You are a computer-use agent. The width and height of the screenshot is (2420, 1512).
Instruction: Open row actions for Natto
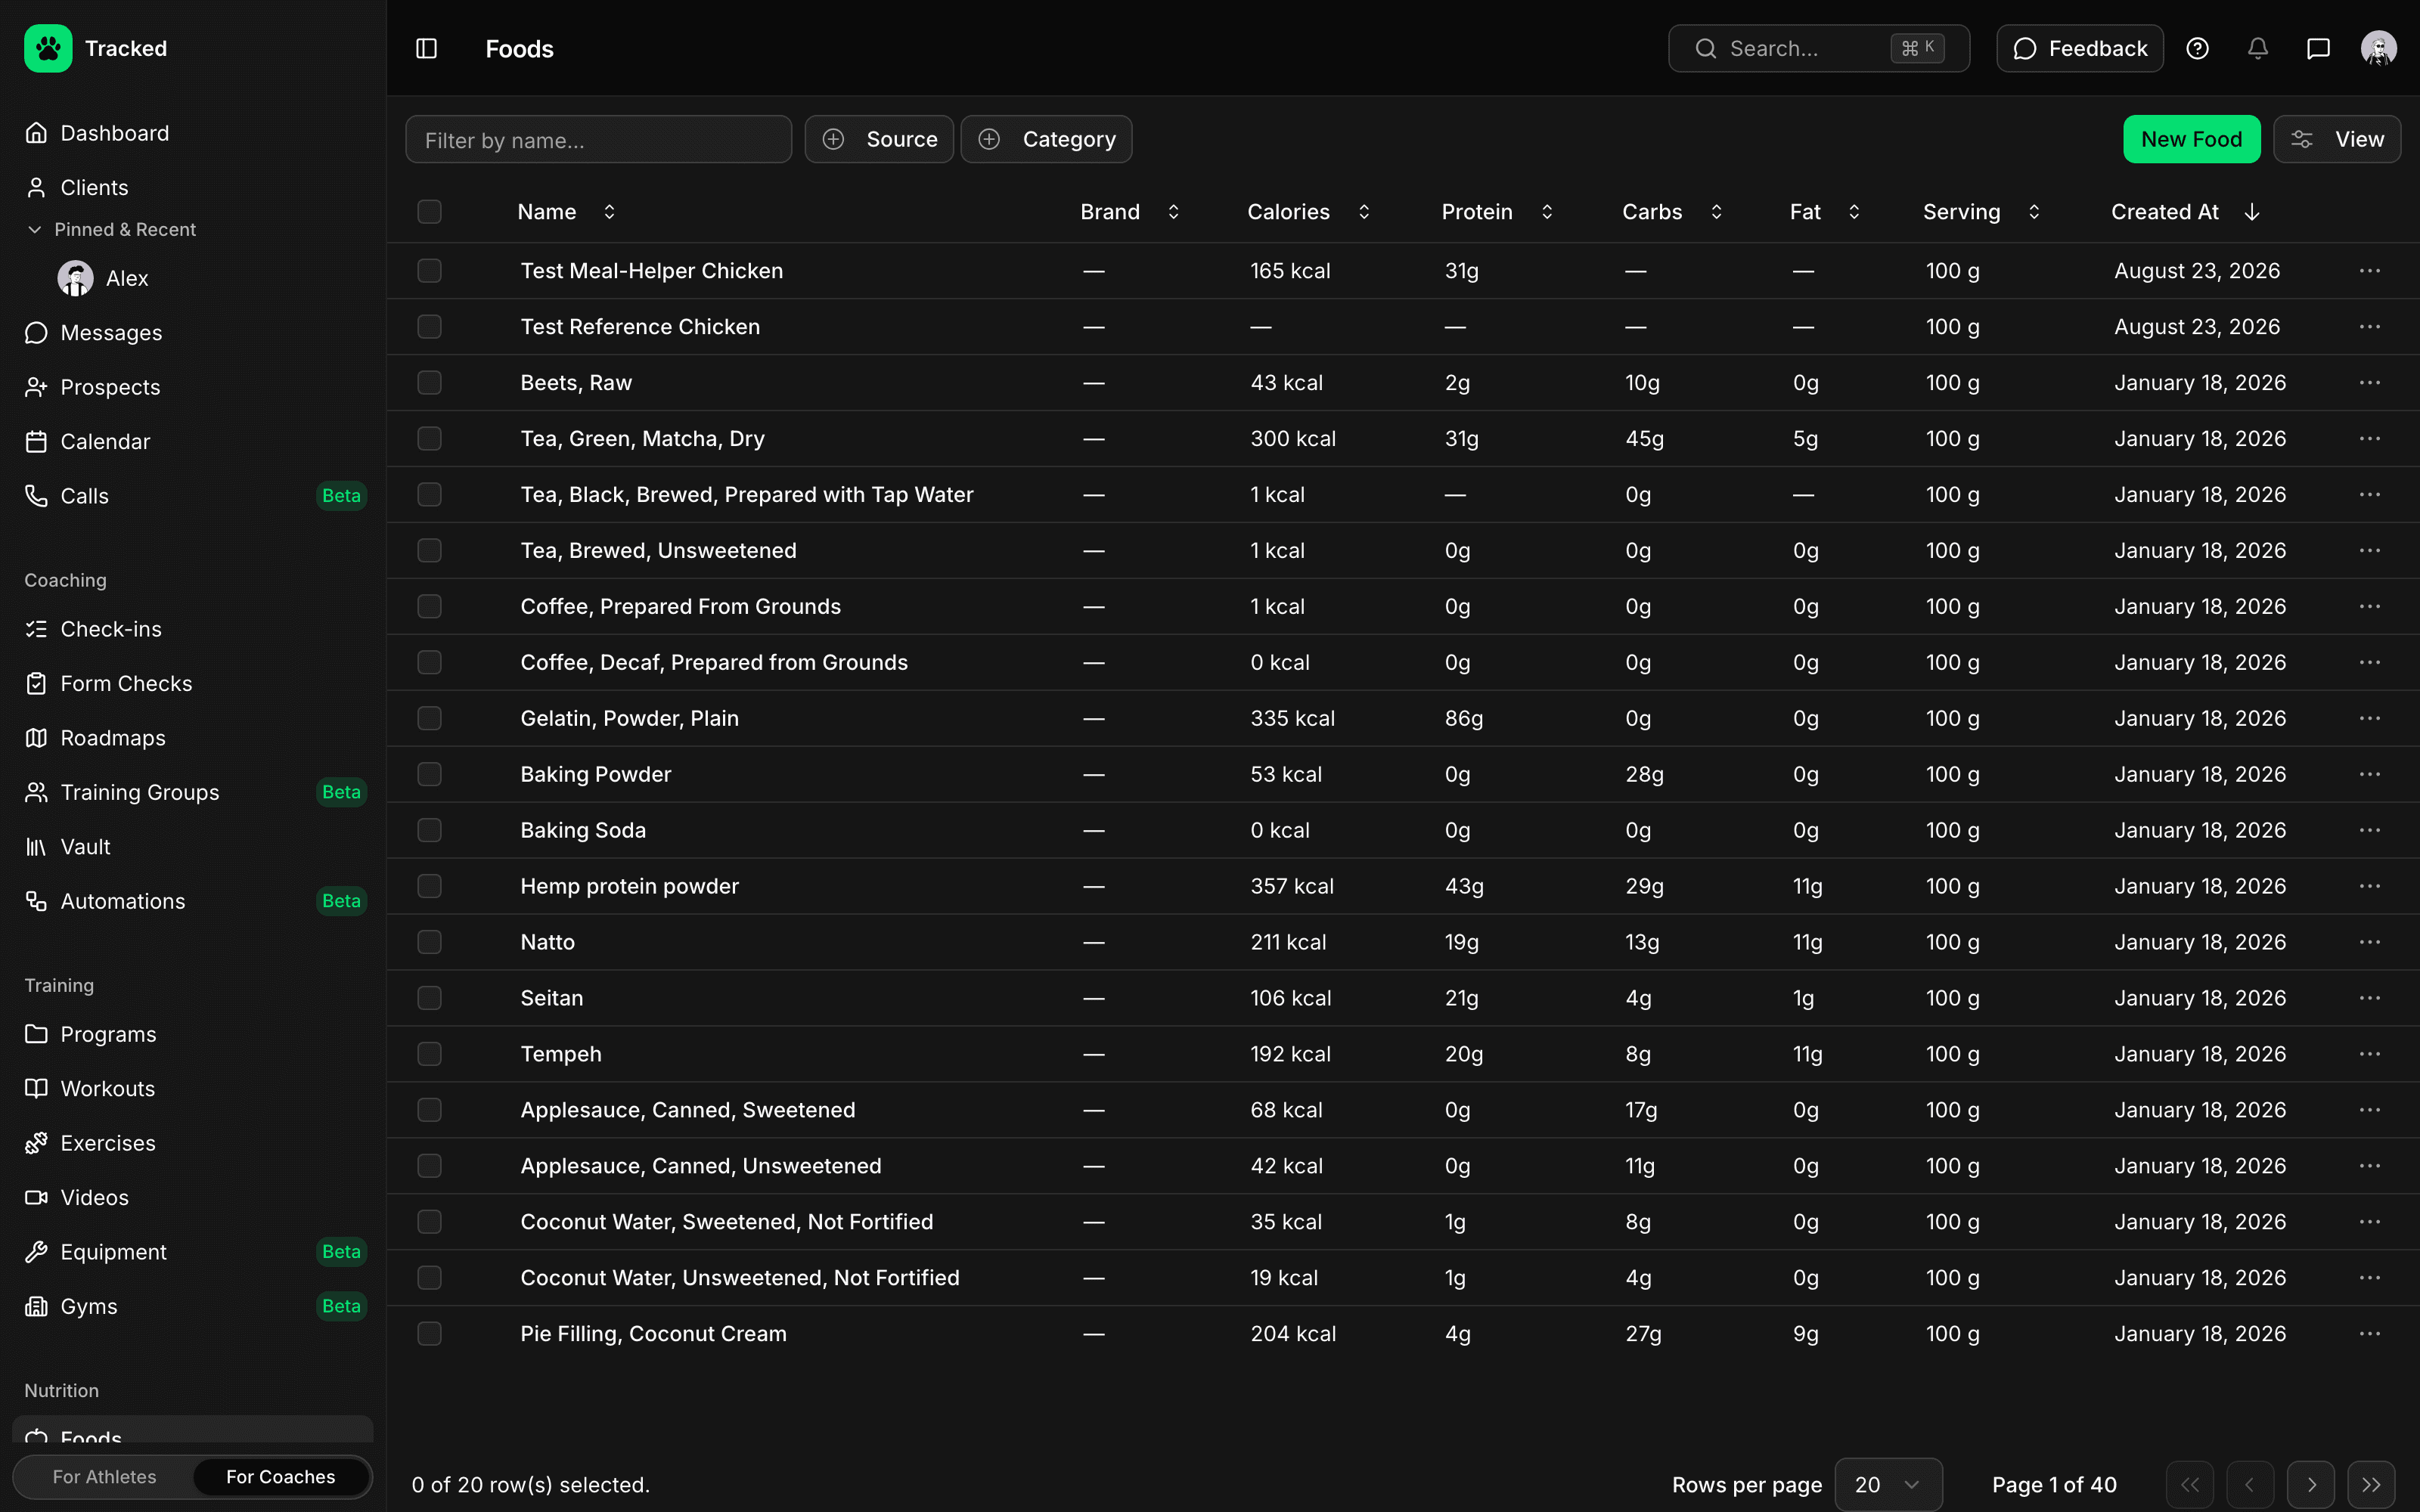2369,942
